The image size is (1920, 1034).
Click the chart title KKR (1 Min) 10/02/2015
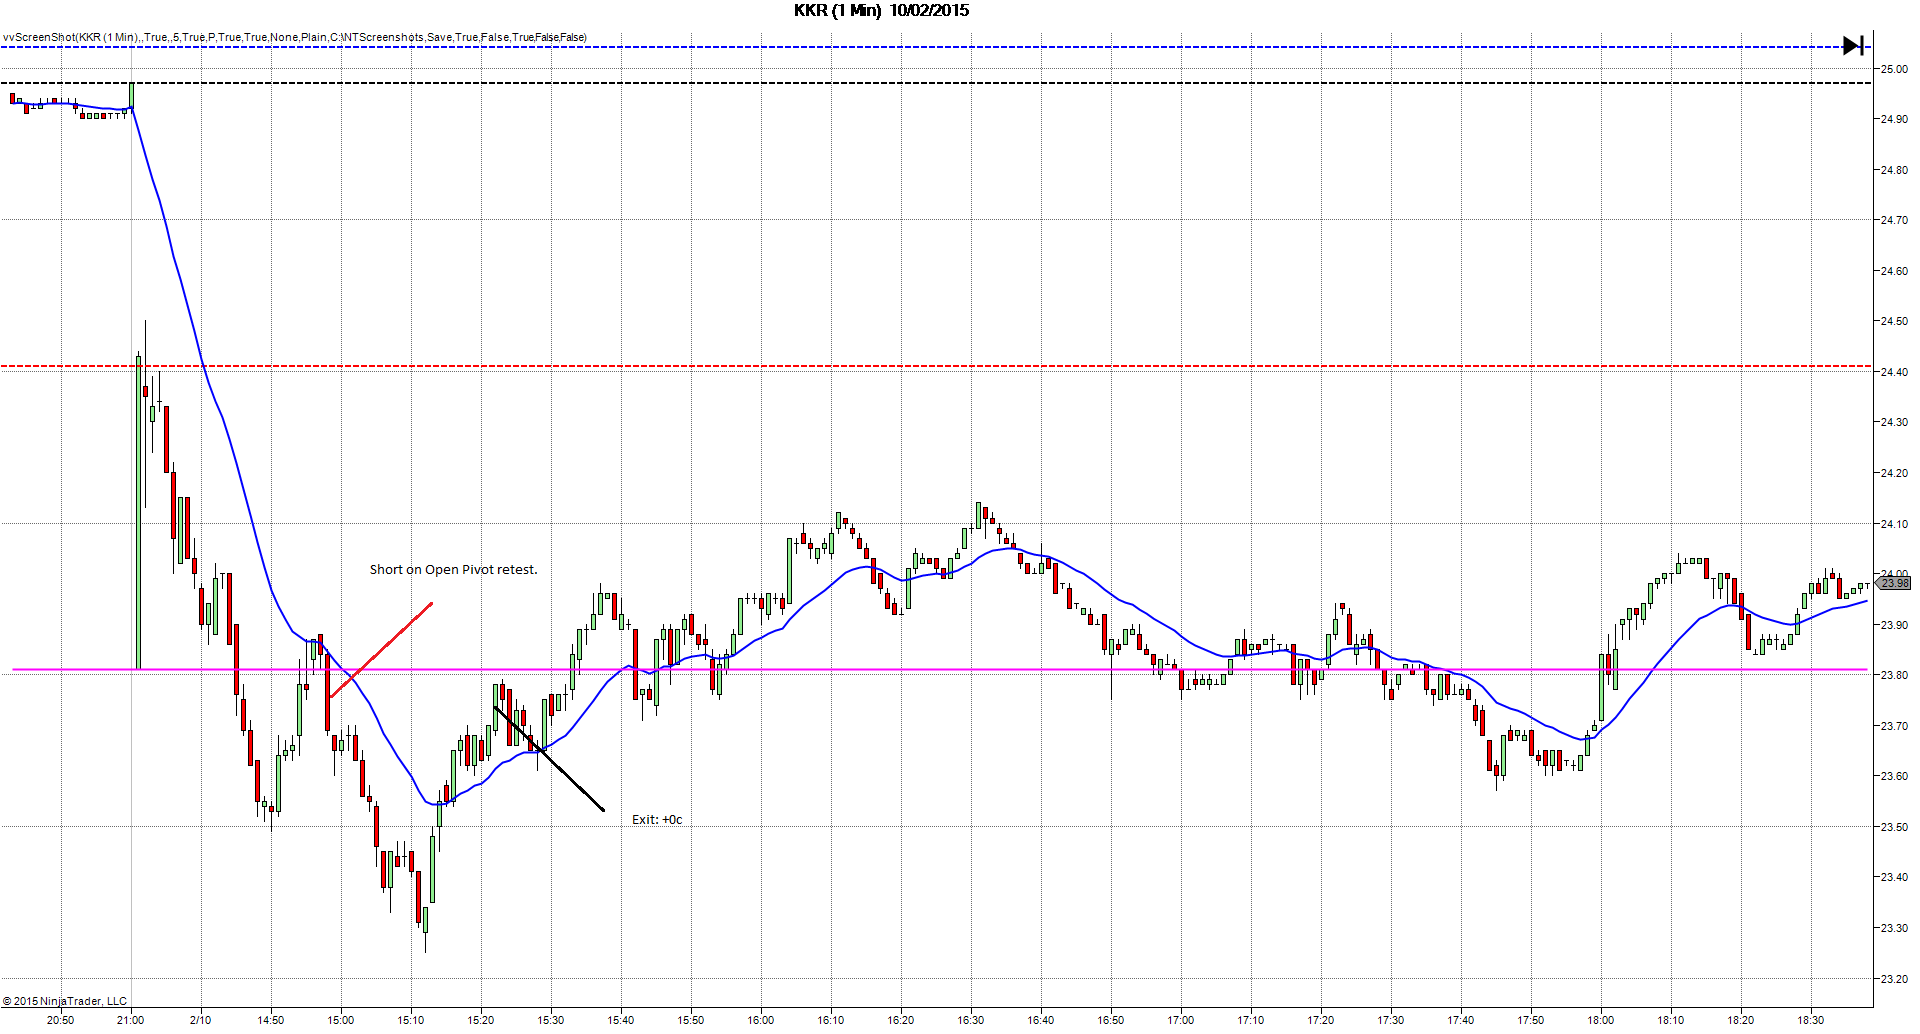pos(881,11)
